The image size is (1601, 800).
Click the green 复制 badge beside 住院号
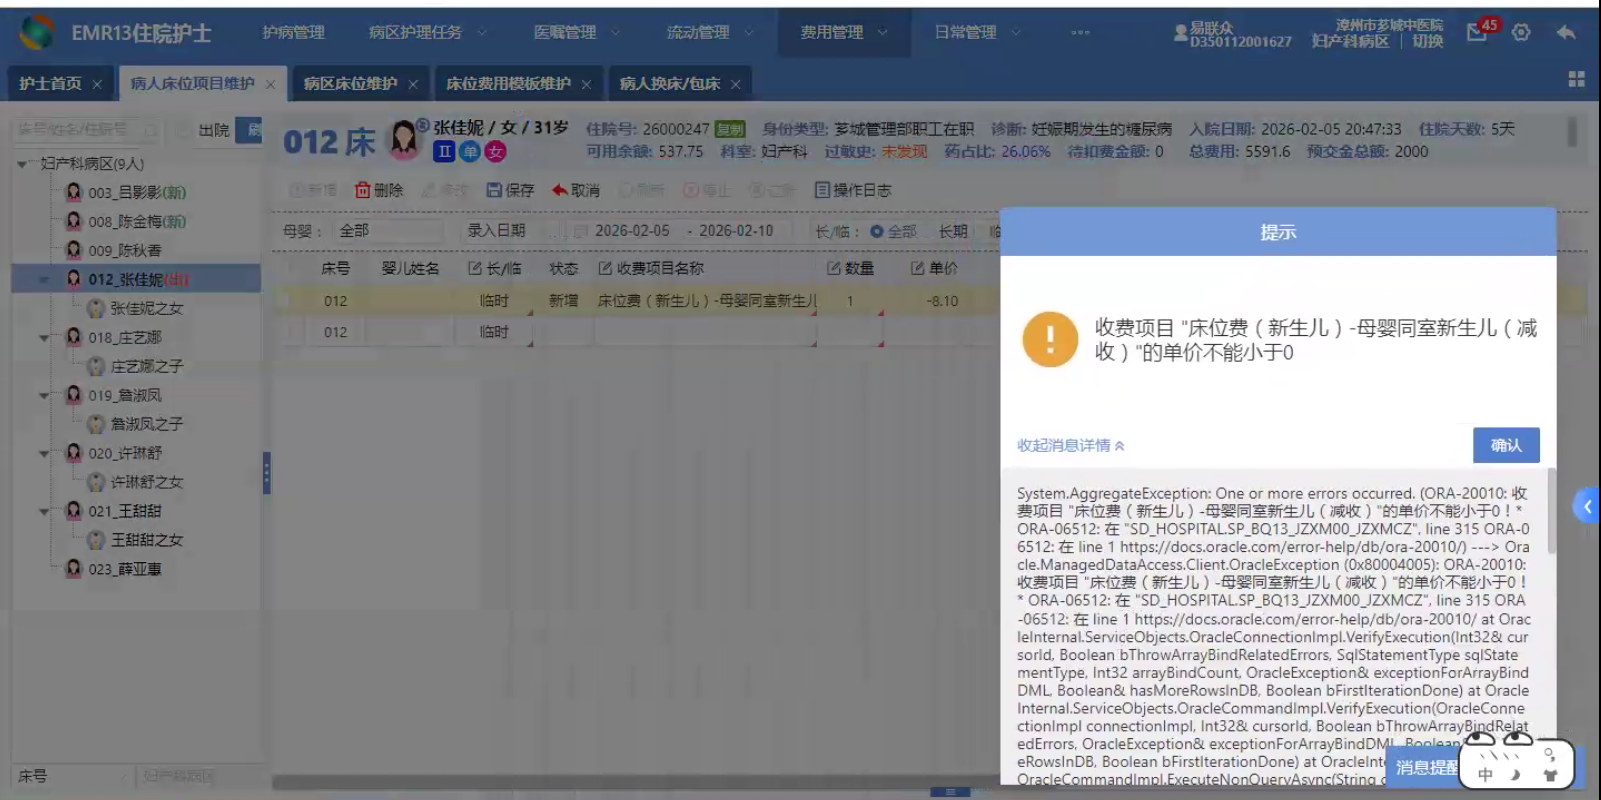730,129
